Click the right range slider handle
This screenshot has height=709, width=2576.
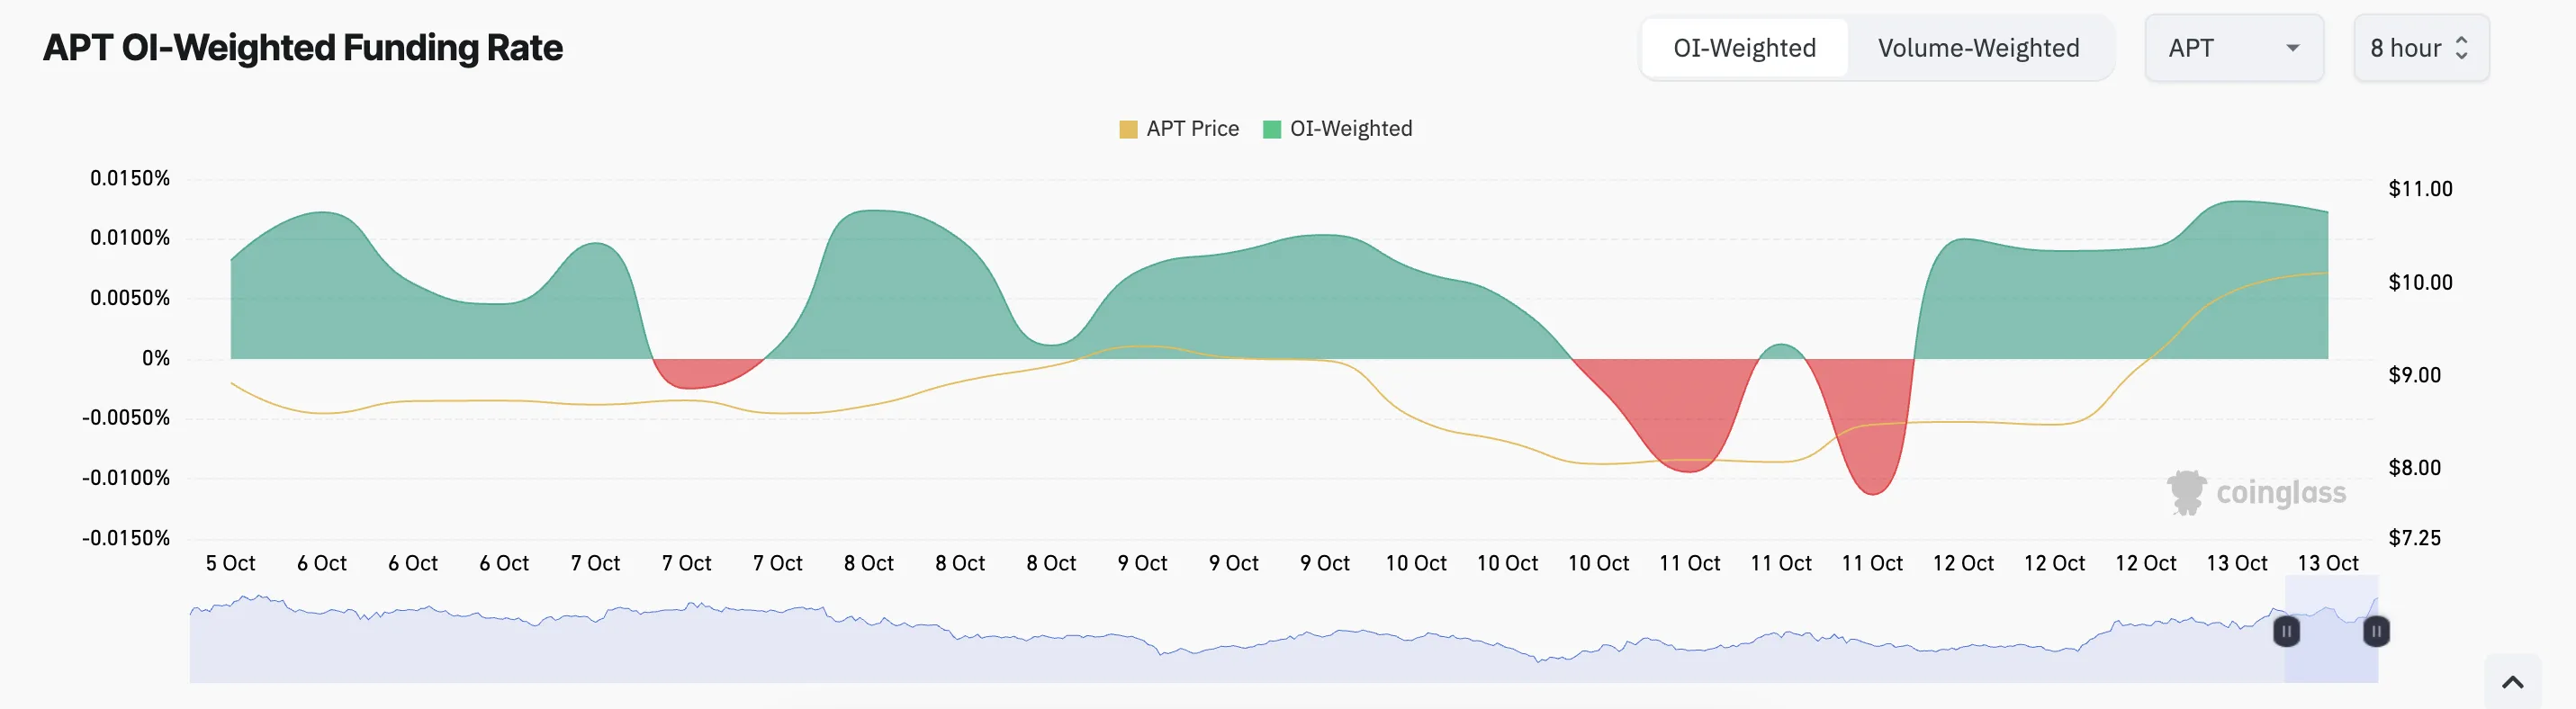pyautogui.click(x=2376, y=631)
